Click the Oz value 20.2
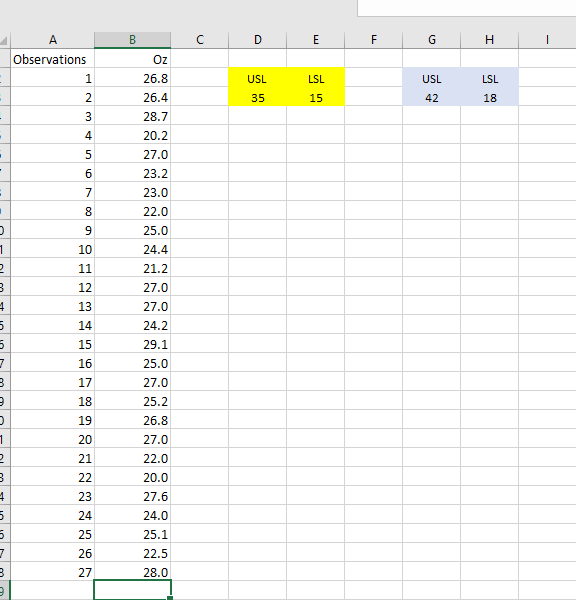Screen dimensions: 576x600 point(132,135)
